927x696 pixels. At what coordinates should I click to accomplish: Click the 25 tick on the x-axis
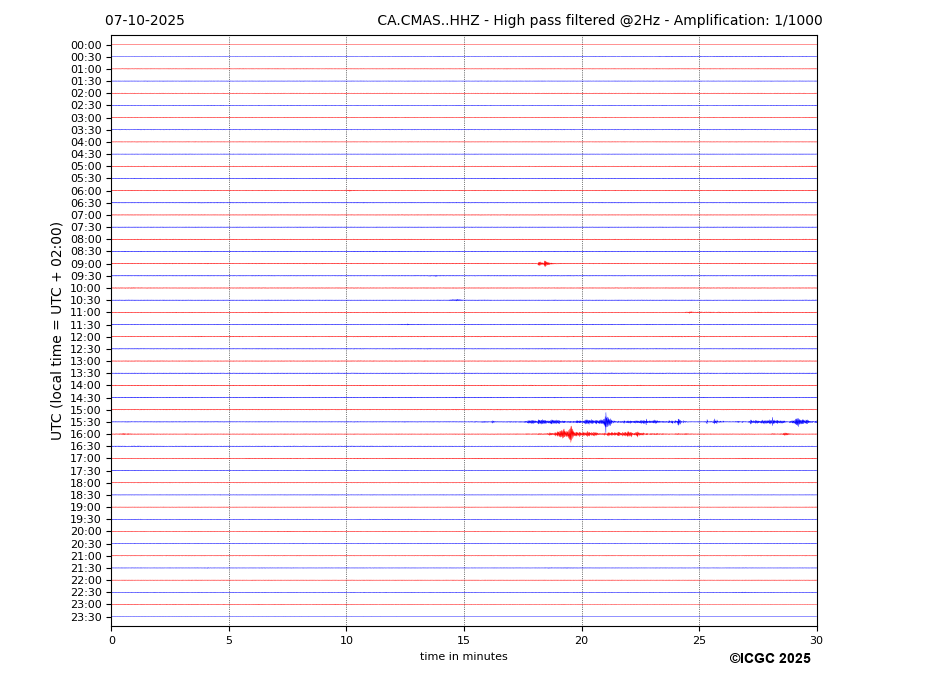tap(699, 641)
